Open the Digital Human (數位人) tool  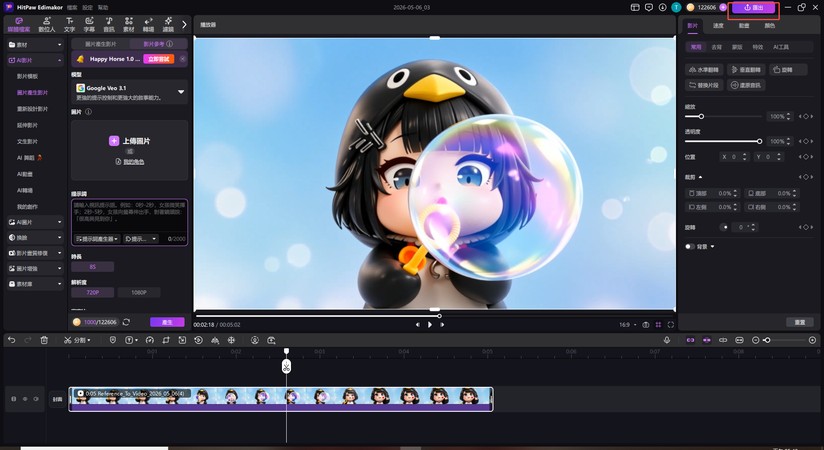pyautogui.click(x=46, y=24)
